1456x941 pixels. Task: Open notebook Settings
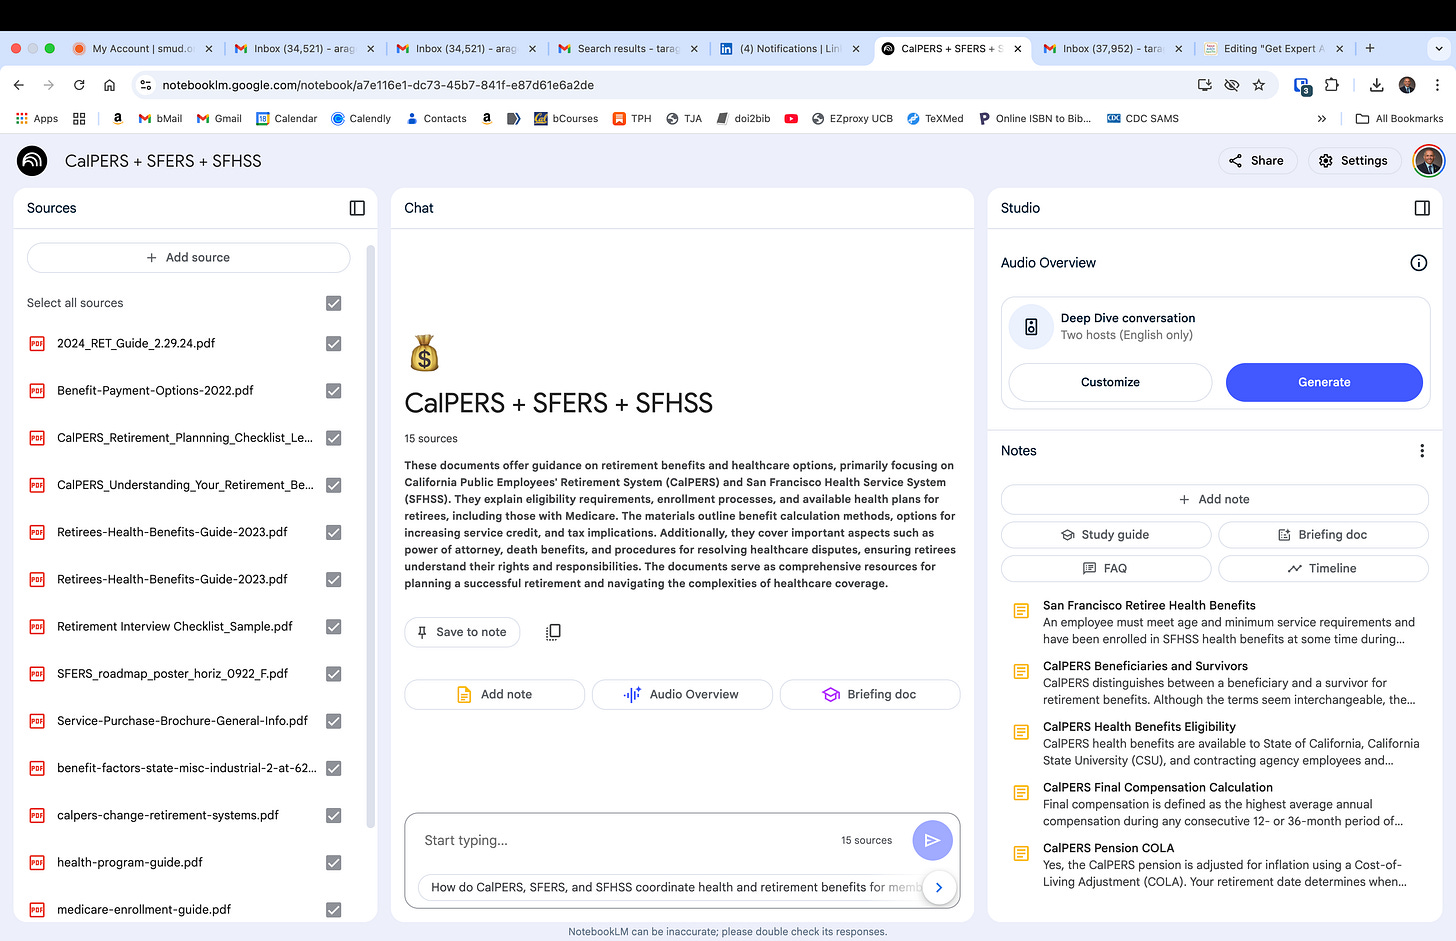1353,160
